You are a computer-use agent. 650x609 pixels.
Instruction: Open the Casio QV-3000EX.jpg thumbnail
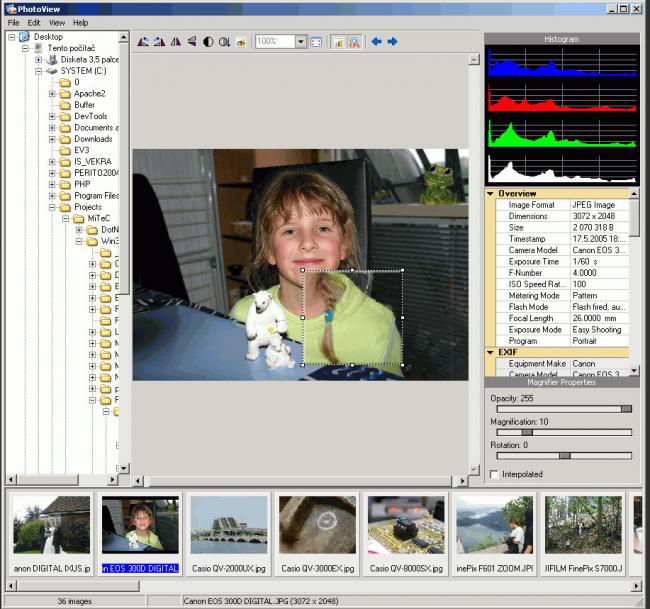tap(318, 533)
